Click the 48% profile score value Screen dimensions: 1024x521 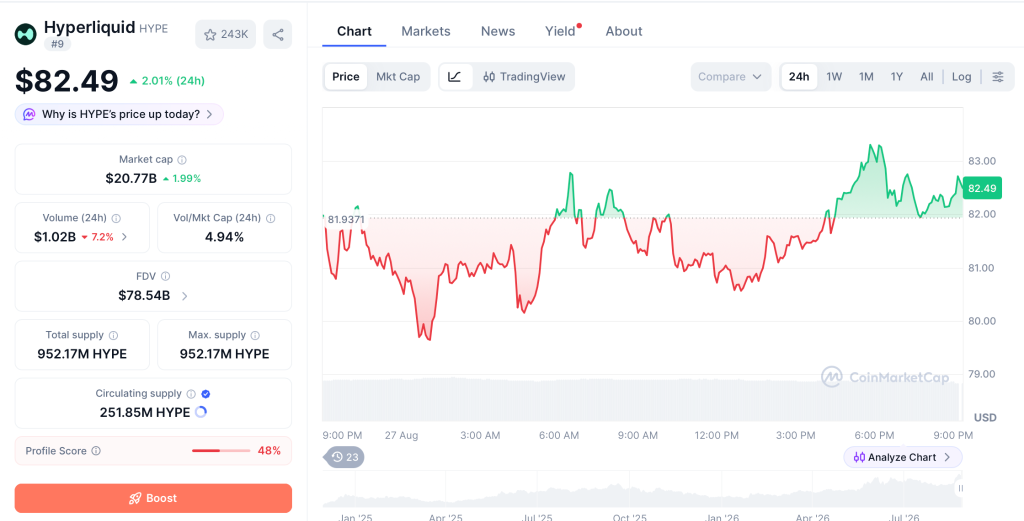269,450
